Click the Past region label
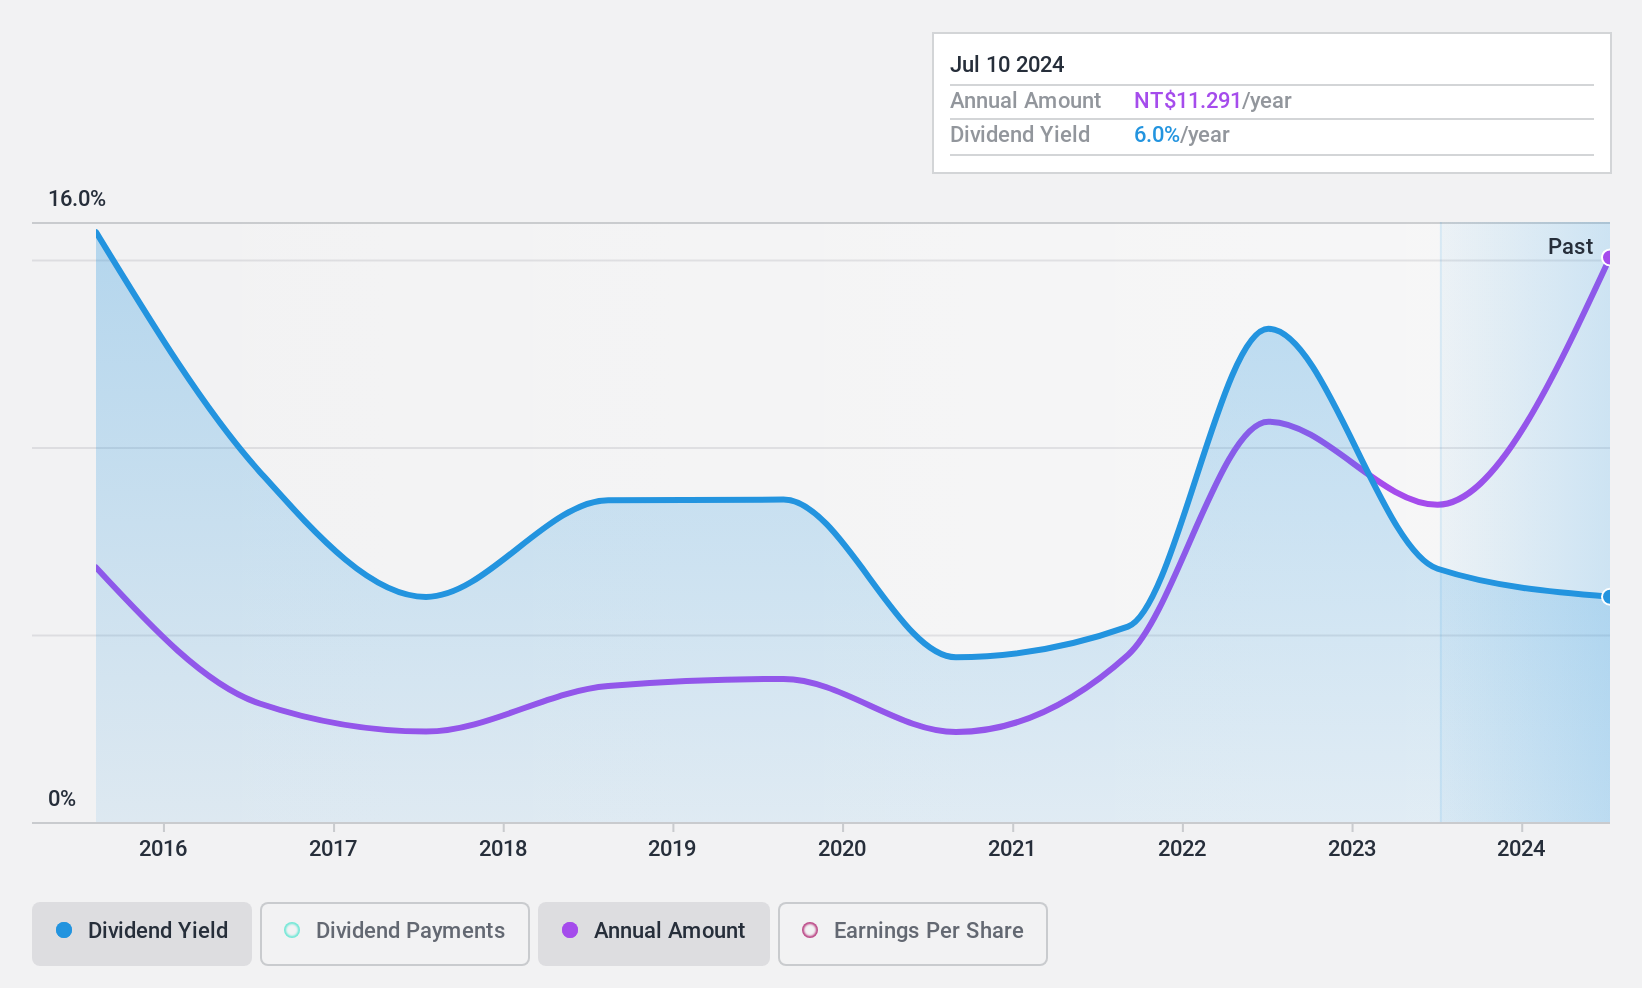Screen dimensions: 1642x988 (x=1570, y=247)
